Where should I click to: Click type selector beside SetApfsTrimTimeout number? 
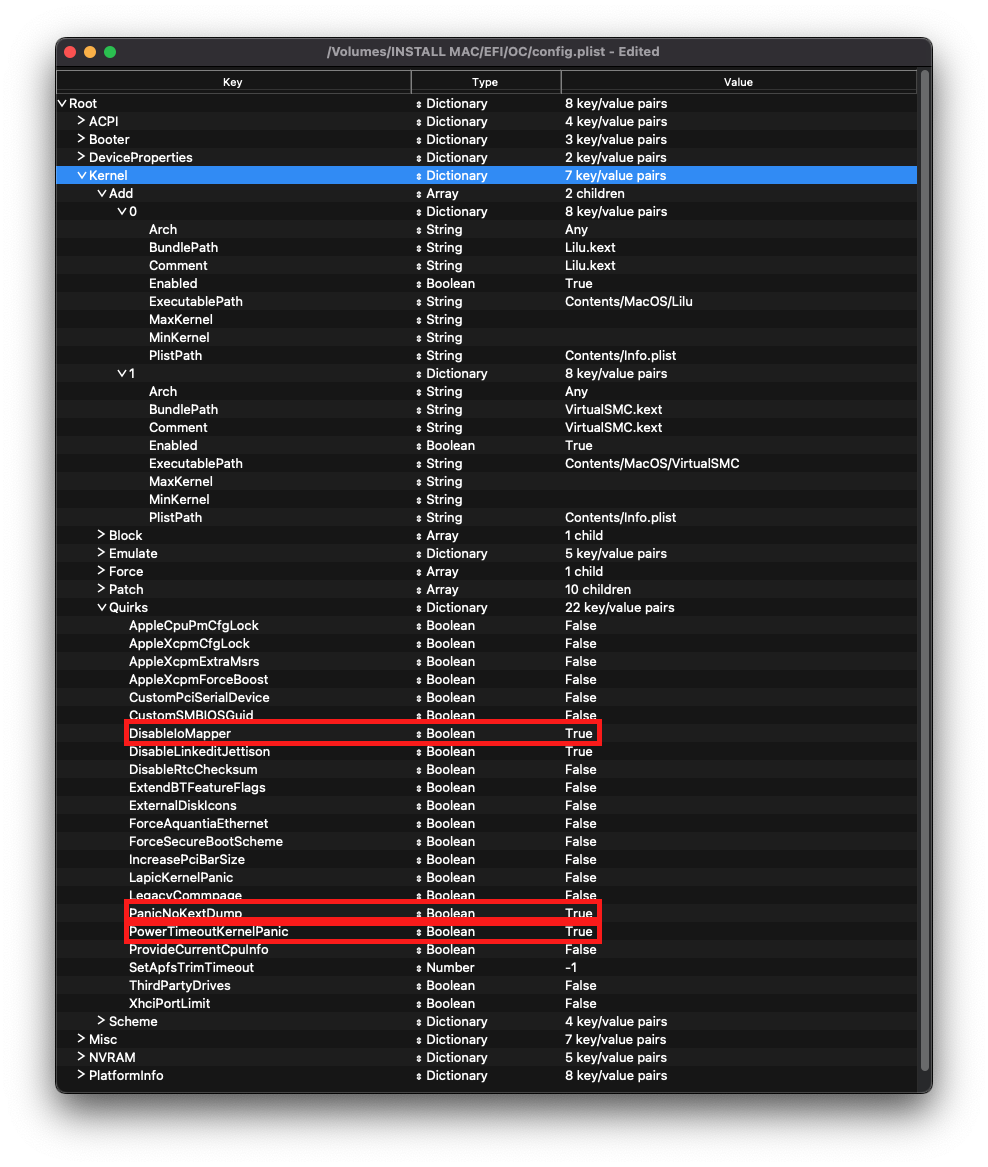(418, 967)
